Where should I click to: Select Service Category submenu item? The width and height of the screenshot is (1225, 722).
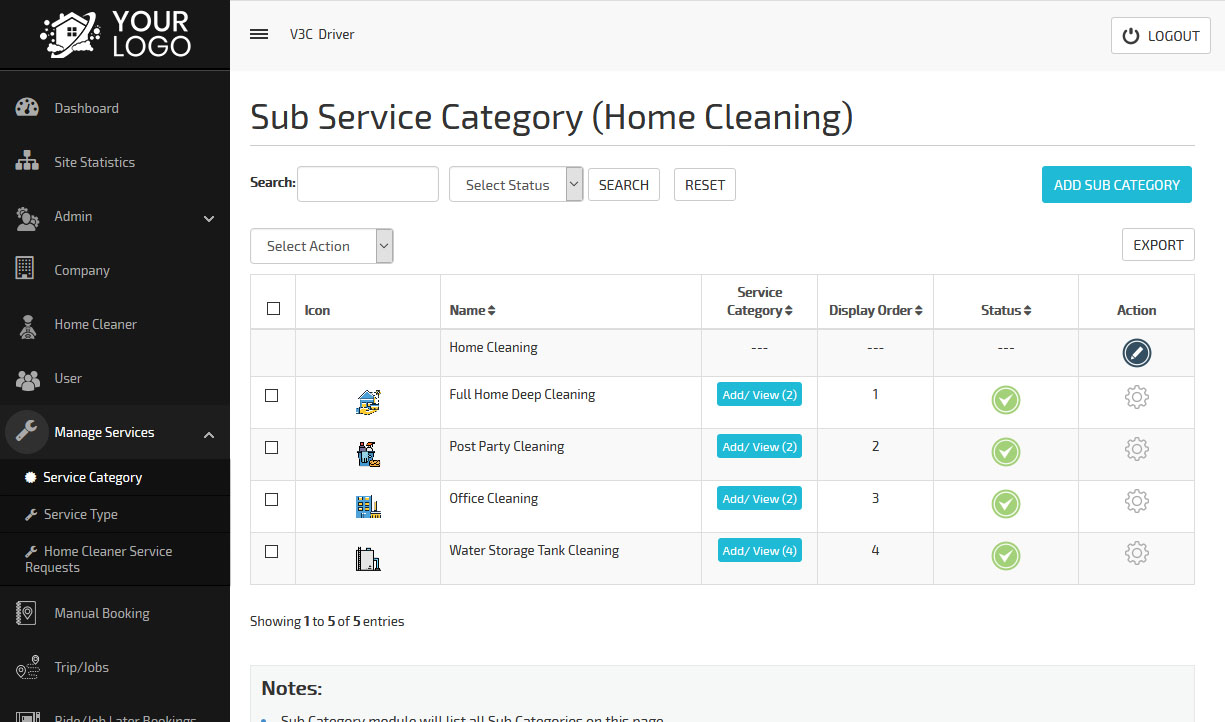[115, 477]
